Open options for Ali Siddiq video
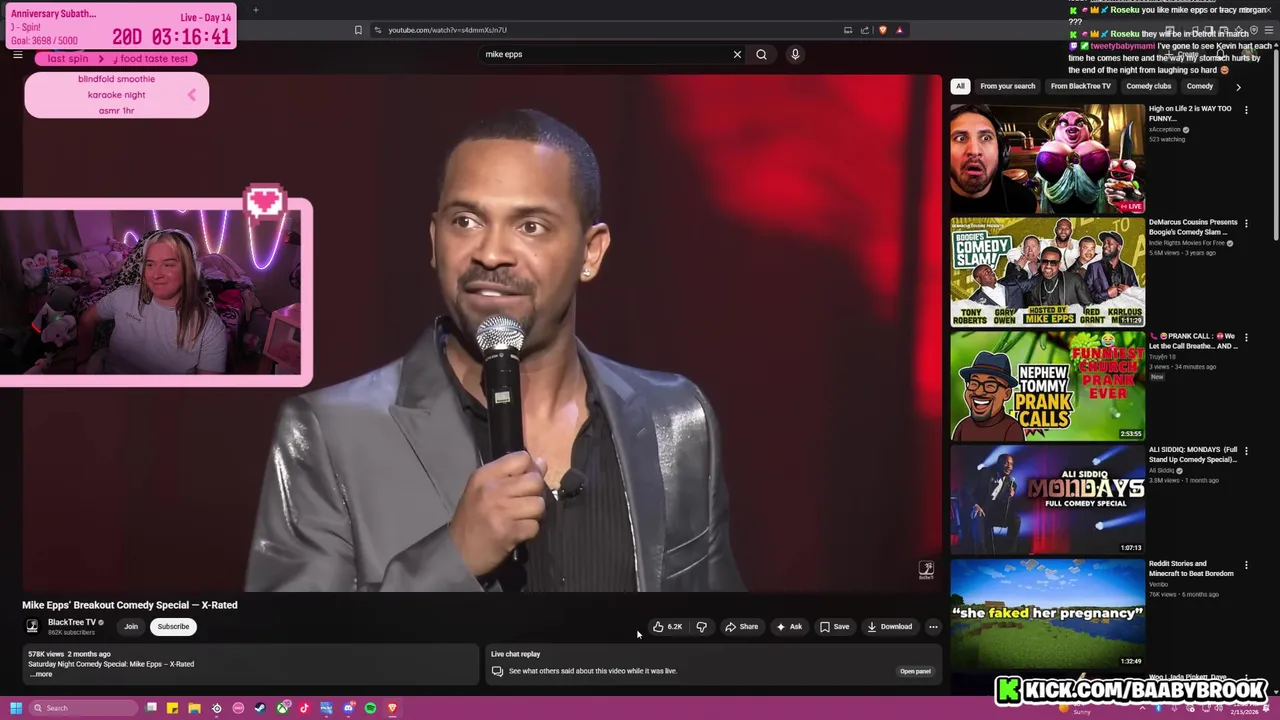The width and height of the screenshot is (1280, 720). coord(1246,451)
